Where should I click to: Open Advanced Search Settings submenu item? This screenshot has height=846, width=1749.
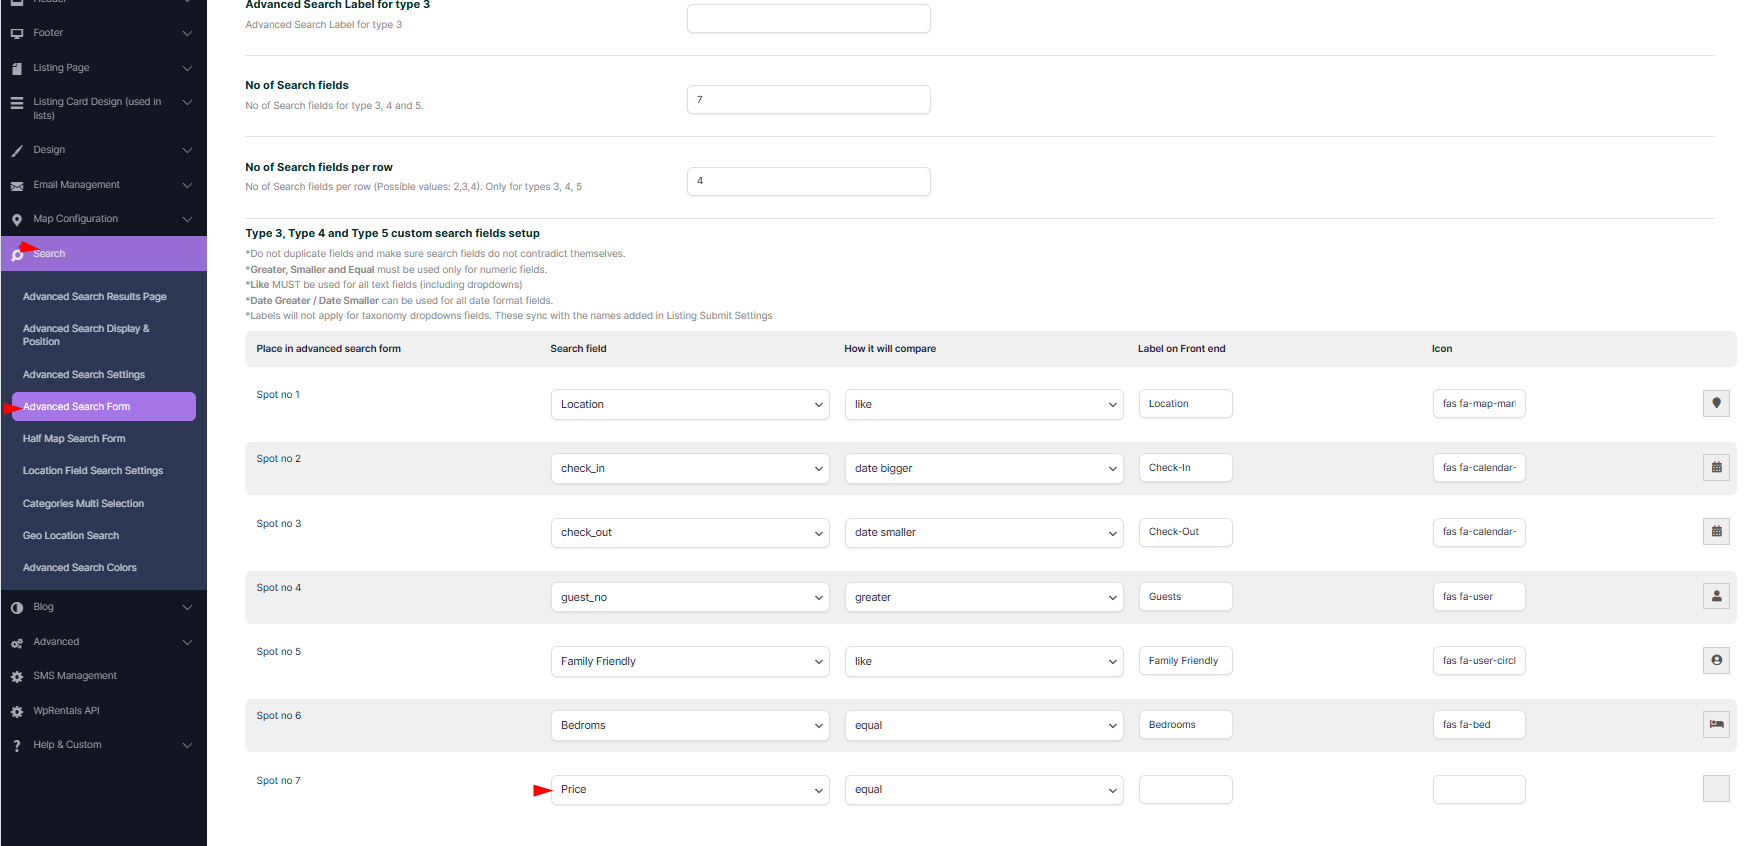click(84, 375)
